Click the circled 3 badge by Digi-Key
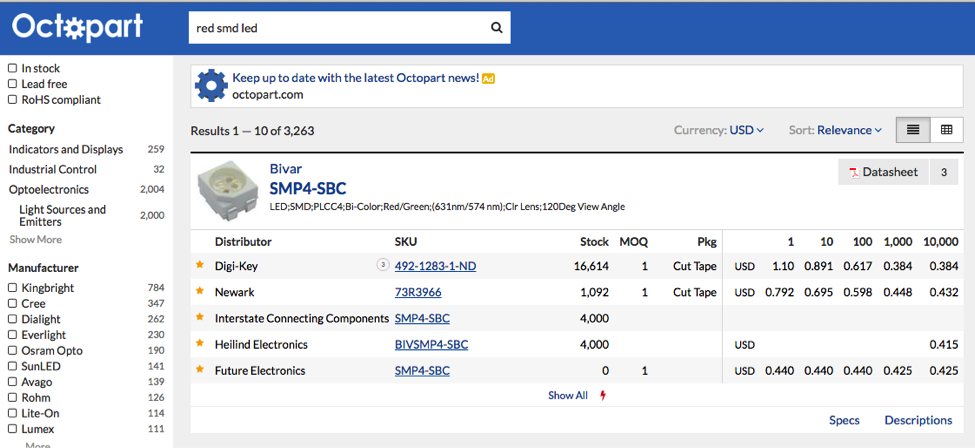Screen dimensions: 975x448 383,266
